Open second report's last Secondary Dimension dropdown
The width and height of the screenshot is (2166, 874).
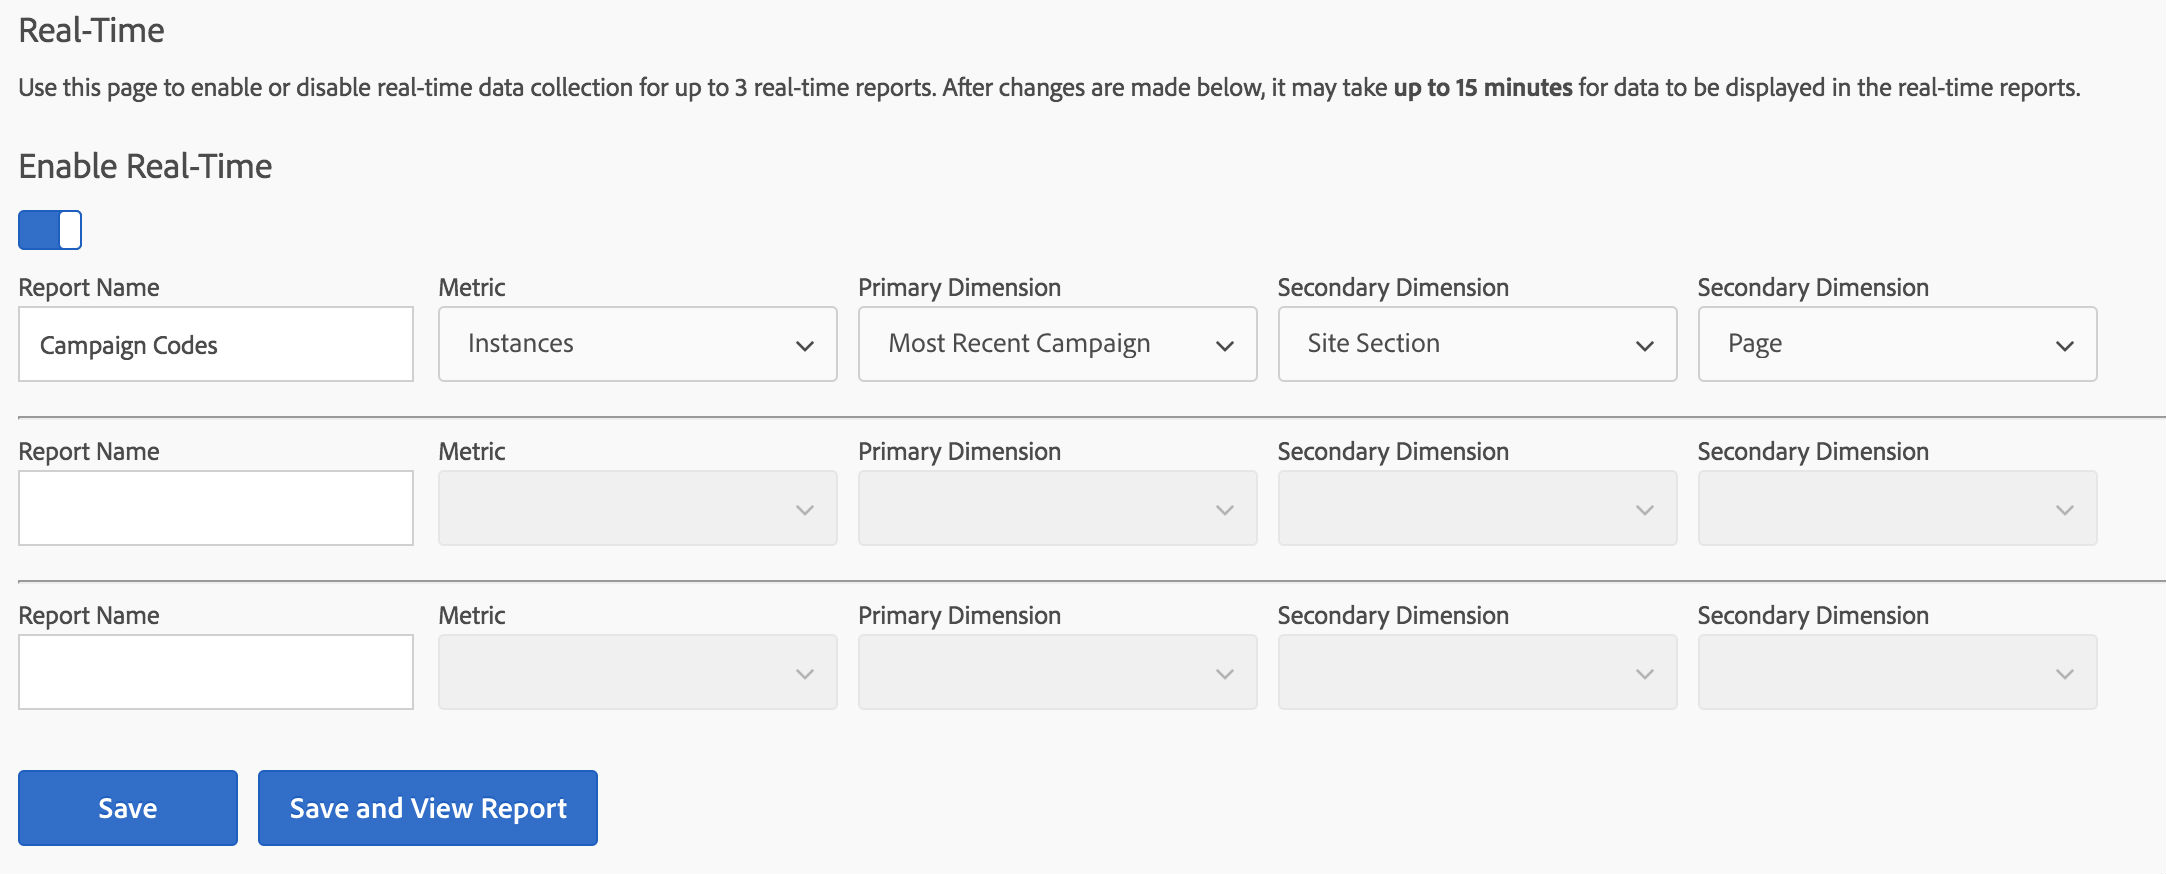click(x=1898, y=508)
